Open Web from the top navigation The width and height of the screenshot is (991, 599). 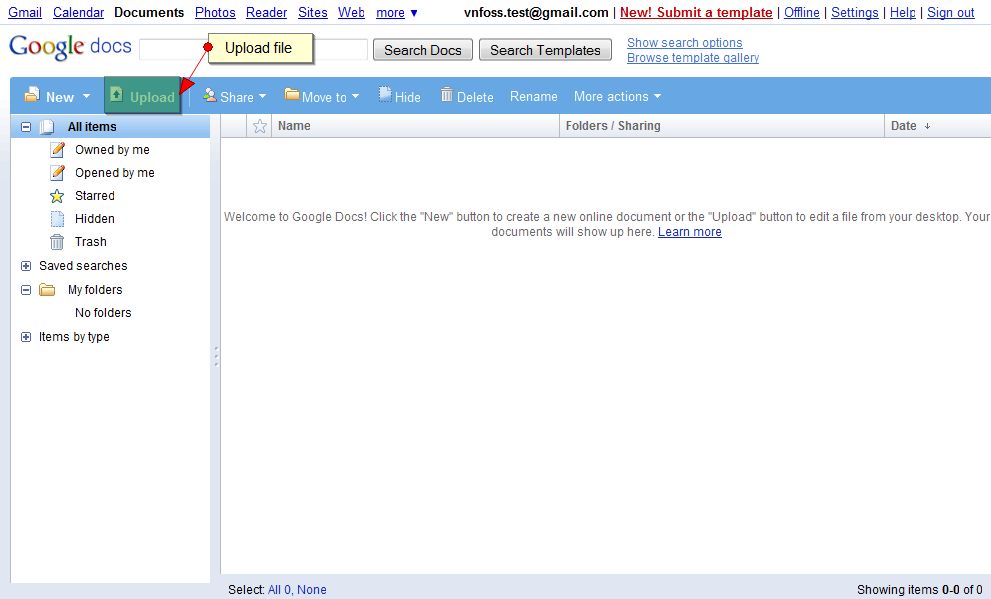[x=351, y=13]
